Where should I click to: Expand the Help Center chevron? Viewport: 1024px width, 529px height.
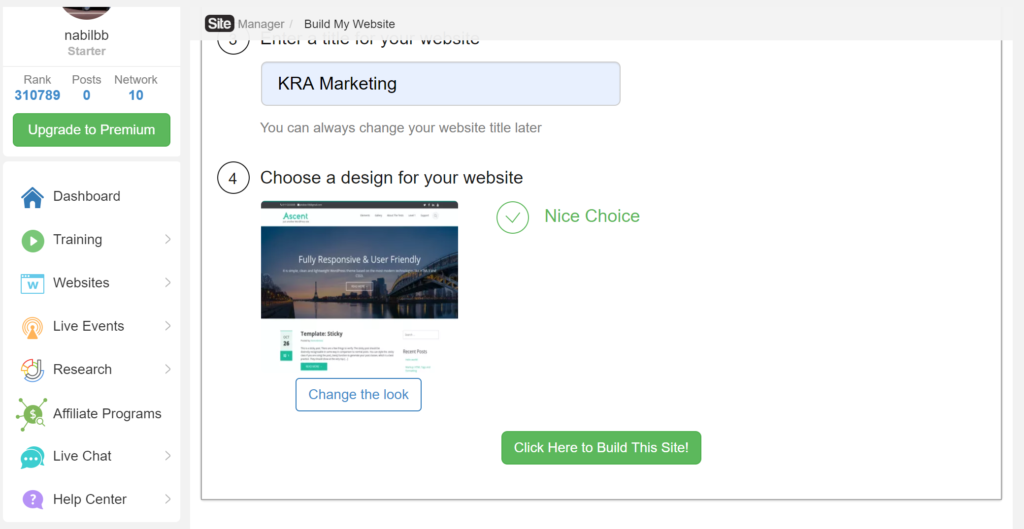click(x=167, y=499)
